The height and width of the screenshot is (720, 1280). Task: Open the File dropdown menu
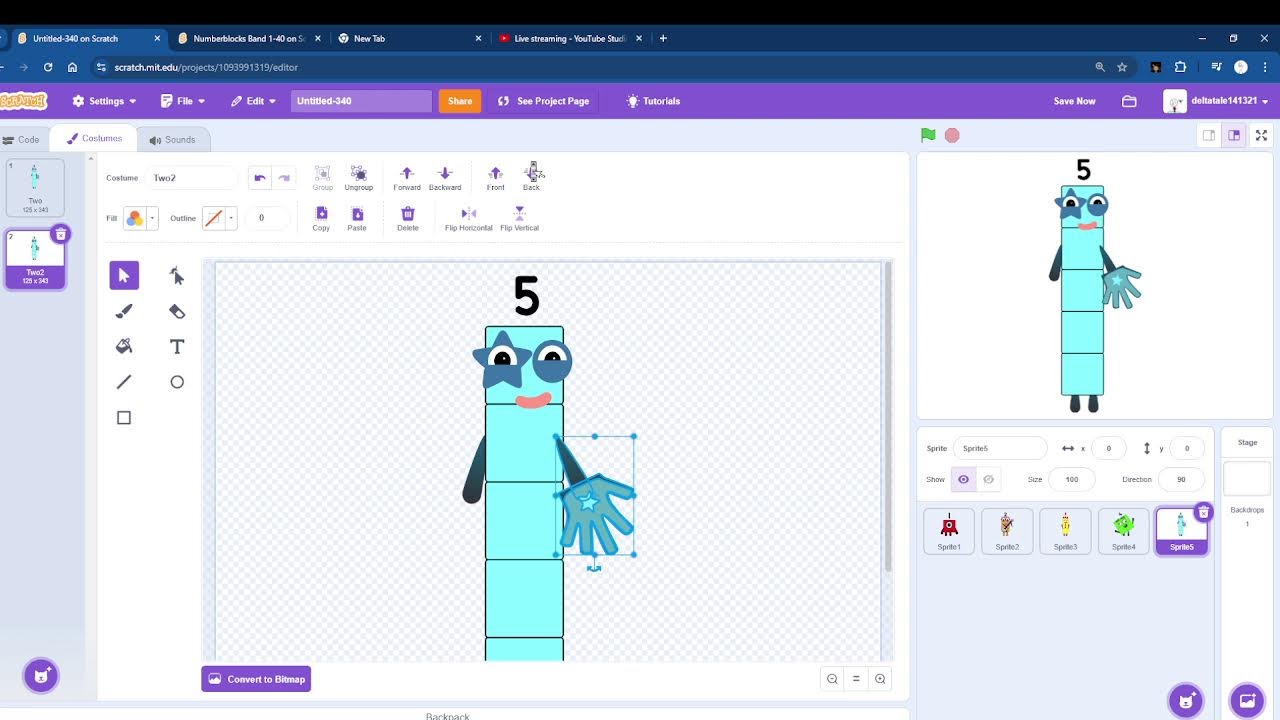pos(183,101)
